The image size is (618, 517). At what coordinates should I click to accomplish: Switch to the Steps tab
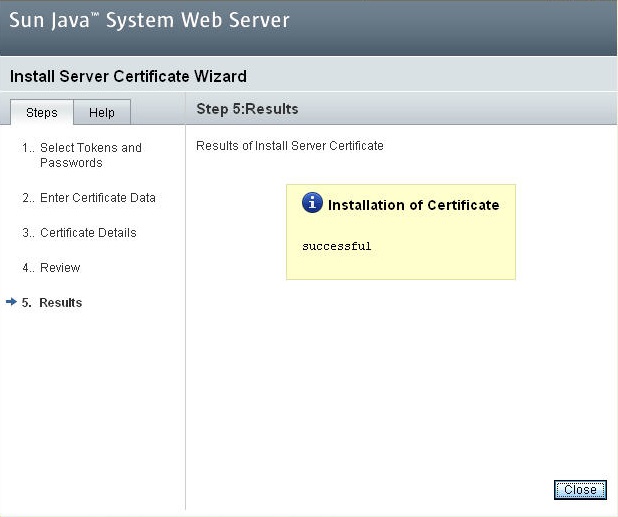pyautogui.click(x=41, y=112)
